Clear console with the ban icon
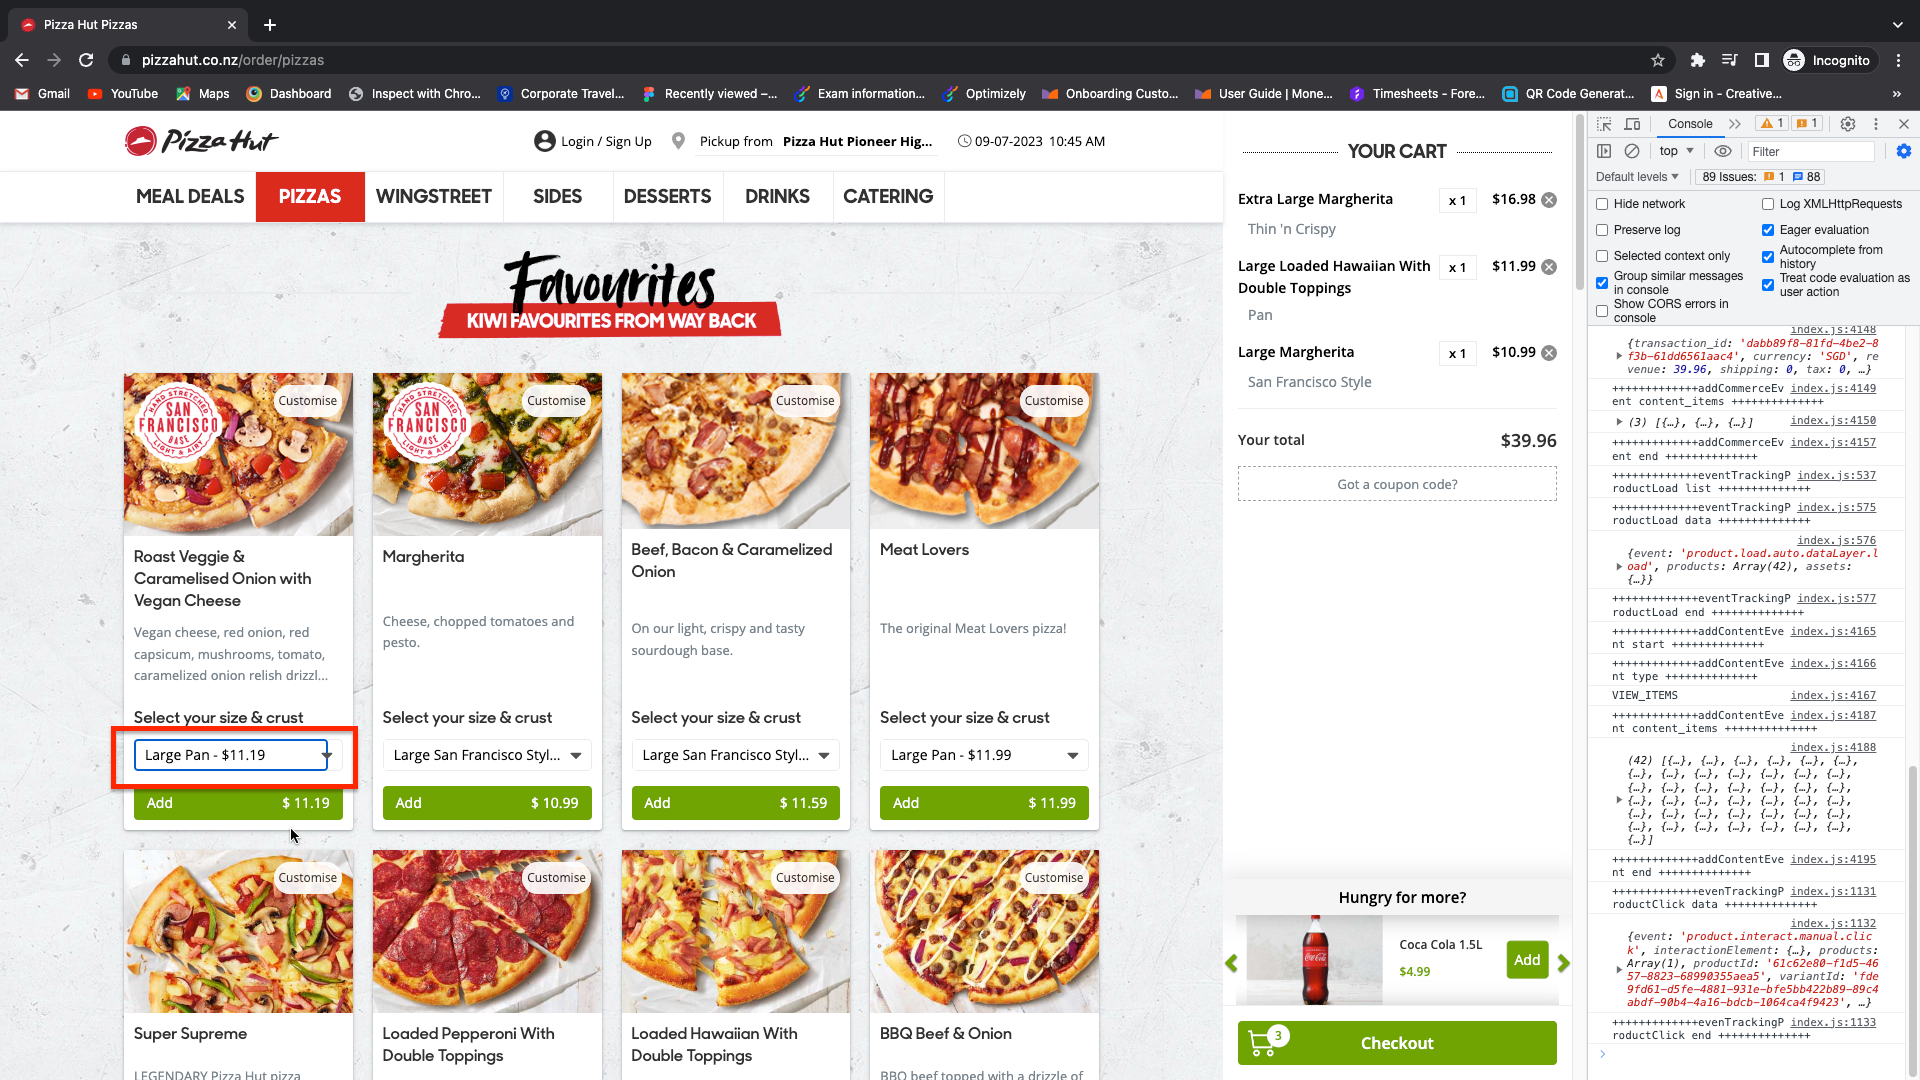Screen dimensions: 1920x1080 click(1632, 151)
